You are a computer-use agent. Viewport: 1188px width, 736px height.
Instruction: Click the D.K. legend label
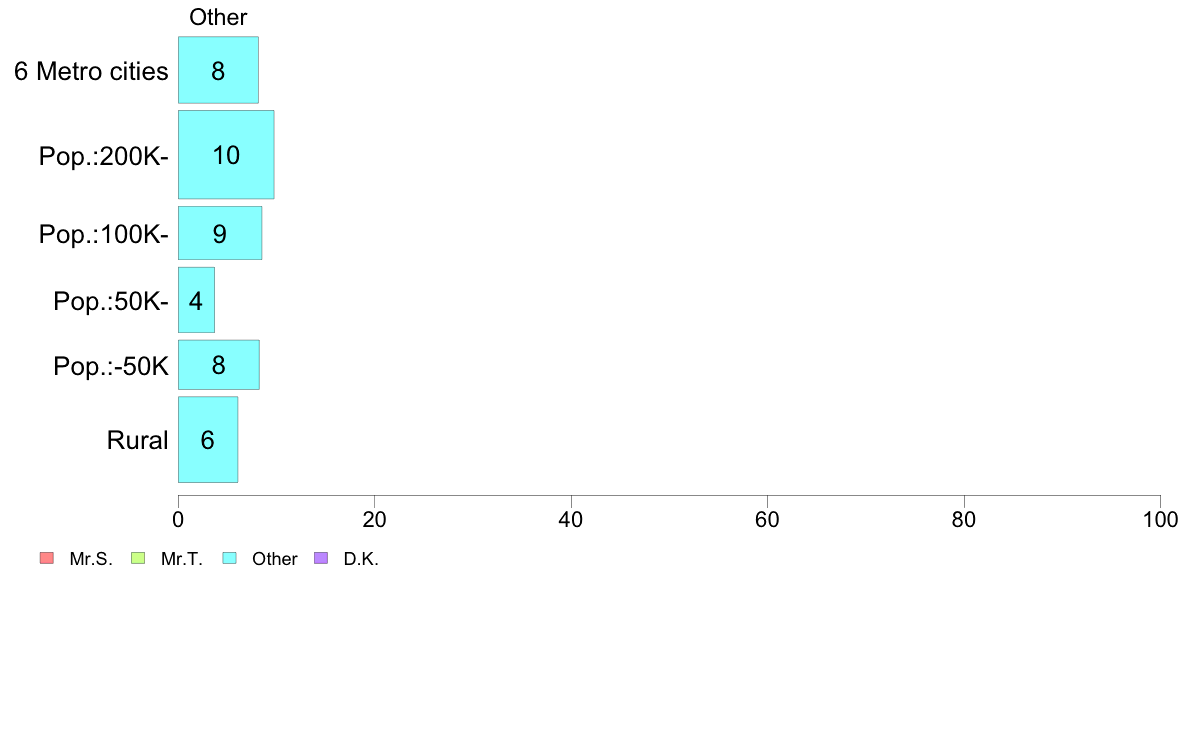361,559
